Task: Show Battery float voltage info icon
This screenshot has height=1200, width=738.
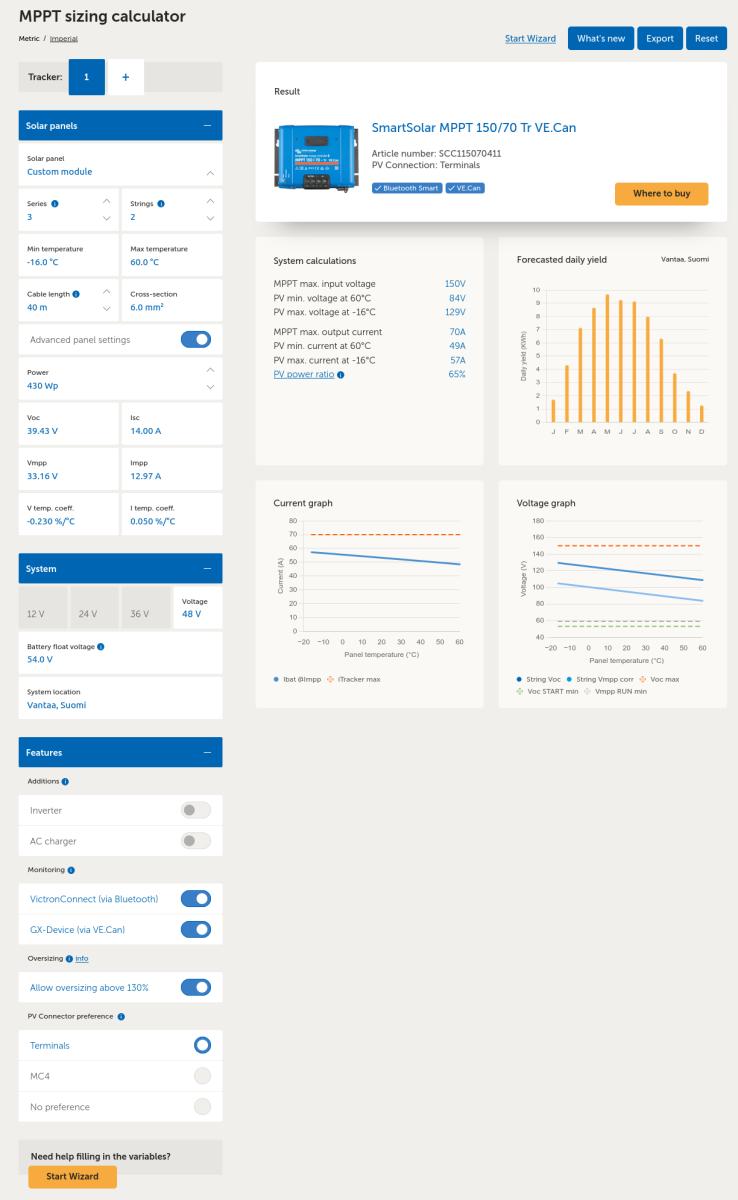Action: (101, 646)
